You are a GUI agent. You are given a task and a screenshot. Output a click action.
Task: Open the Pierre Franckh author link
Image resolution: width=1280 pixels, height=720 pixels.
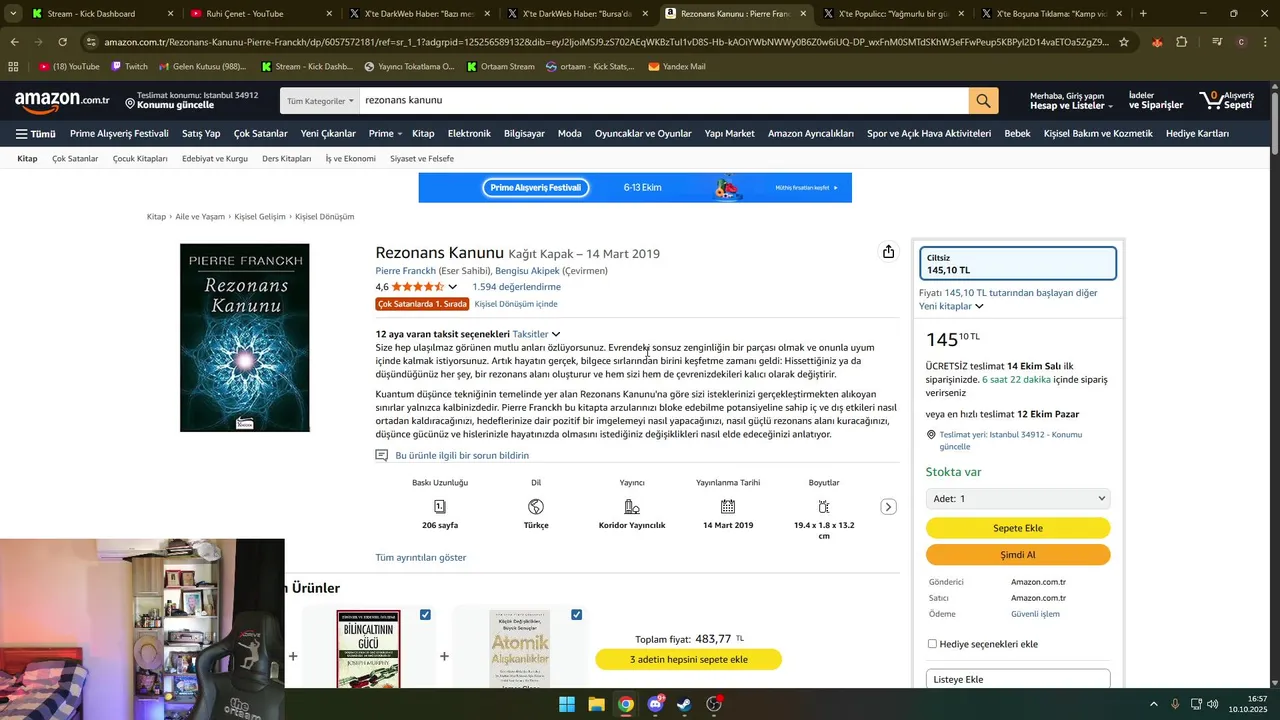coord(405,271)
